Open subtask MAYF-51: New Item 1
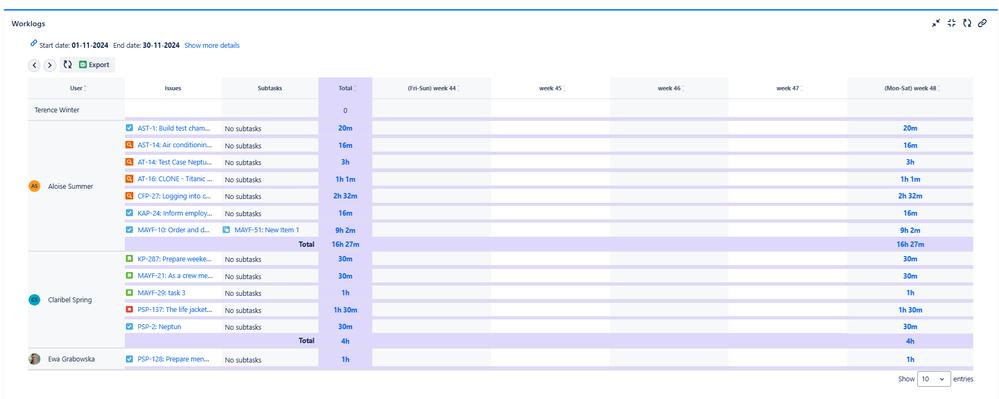The width and height of the screenshot is (999, 399). [x=266, y=230]
